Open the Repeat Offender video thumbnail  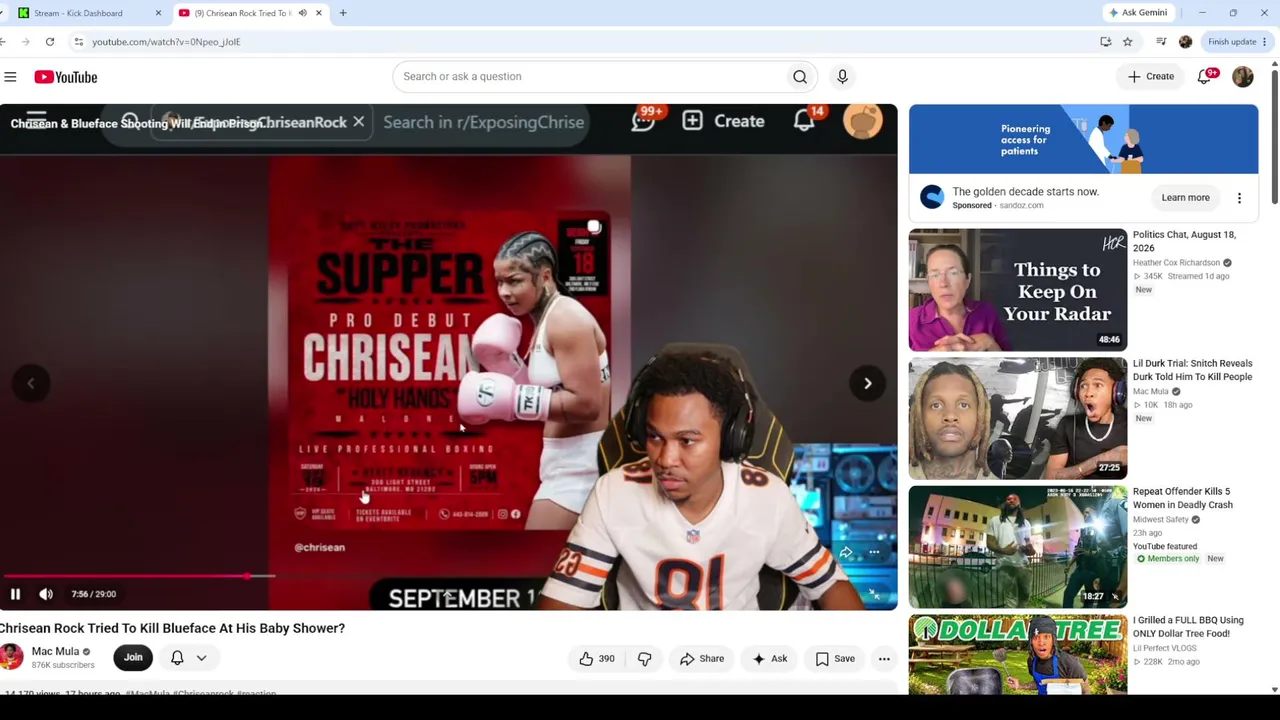pyautogui.click(x=1017, y=547)
